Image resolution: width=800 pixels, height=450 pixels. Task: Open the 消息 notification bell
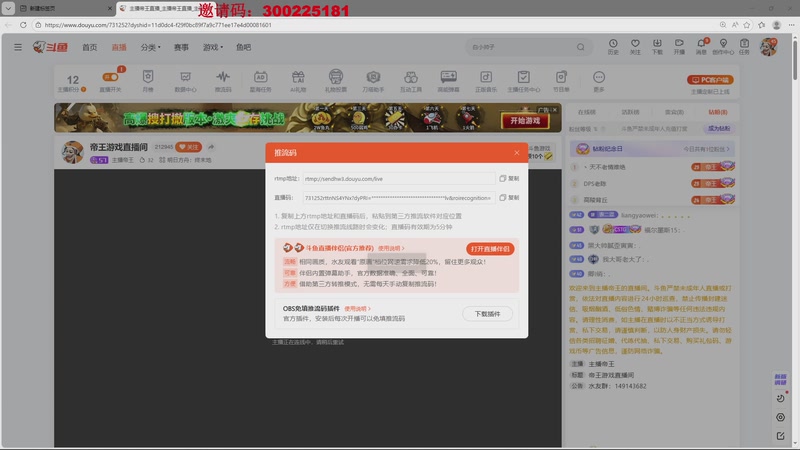coord(702,47)
